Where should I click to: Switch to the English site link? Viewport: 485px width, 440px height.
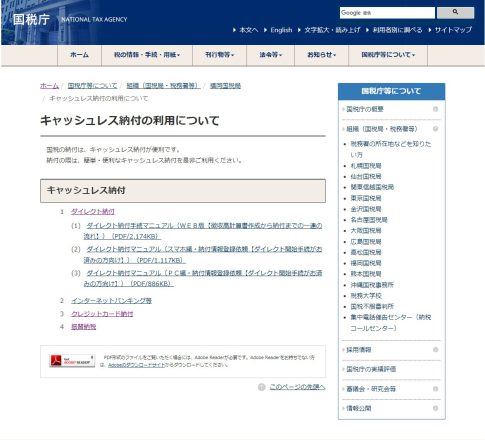point(281,30)
